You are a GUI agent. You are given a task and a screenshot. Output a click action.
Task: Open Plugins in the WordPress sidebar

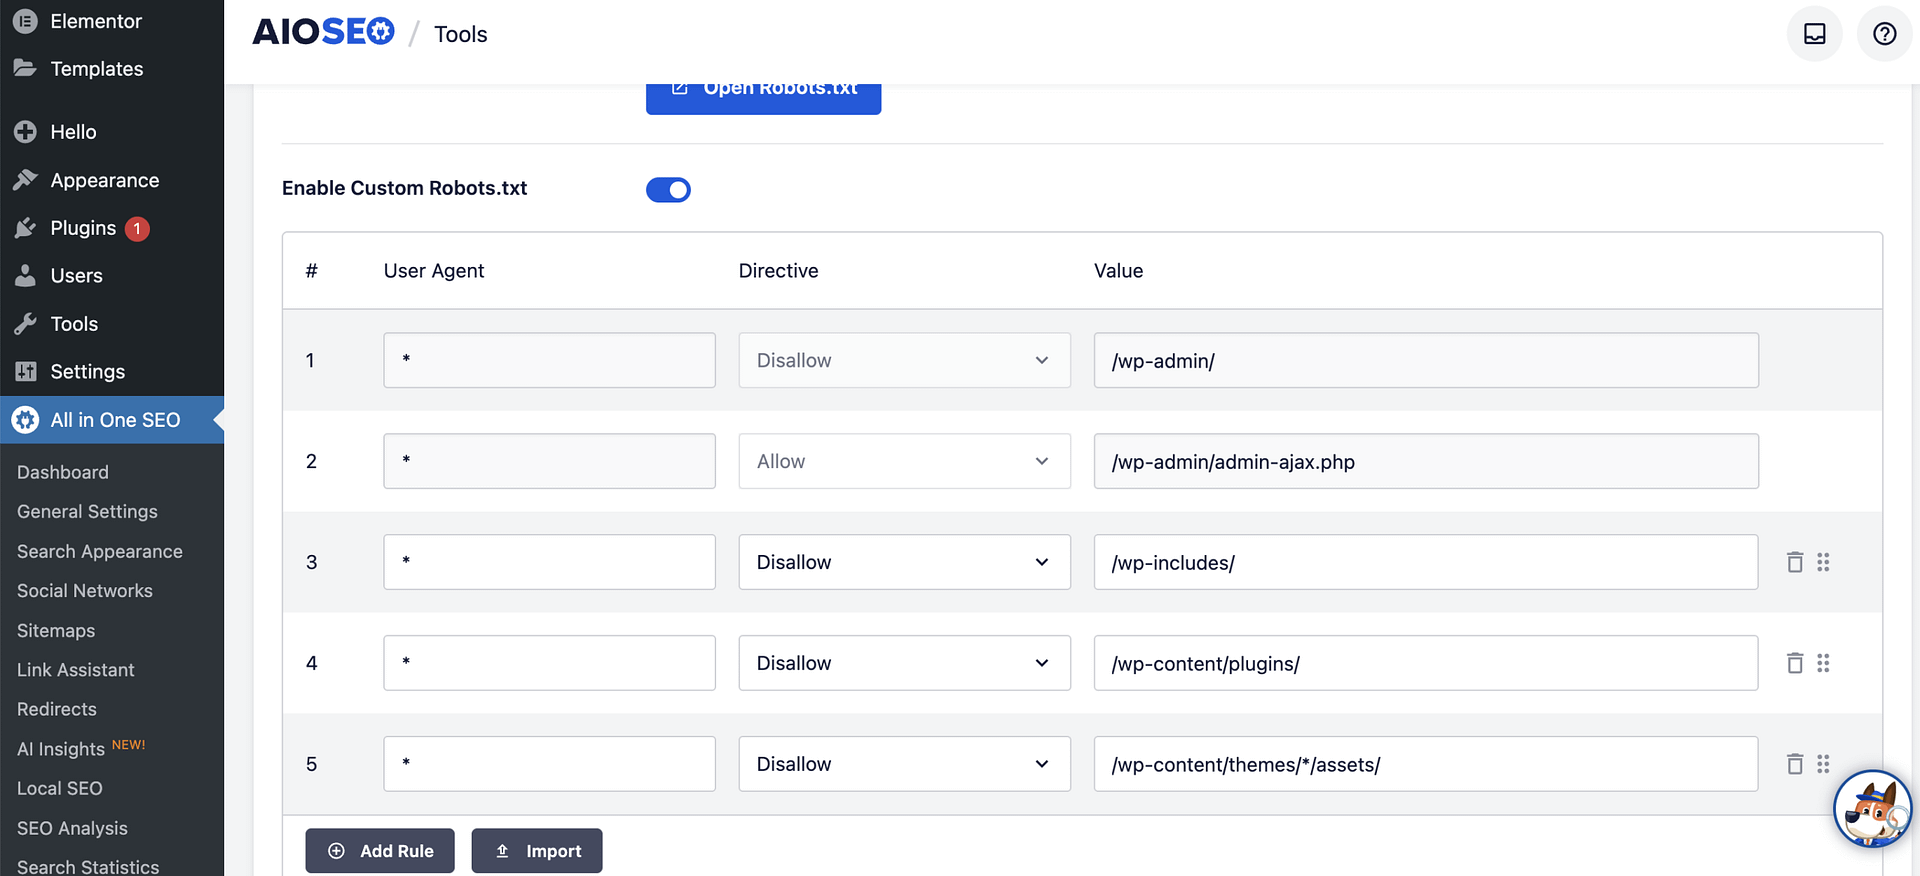[83, 228]
